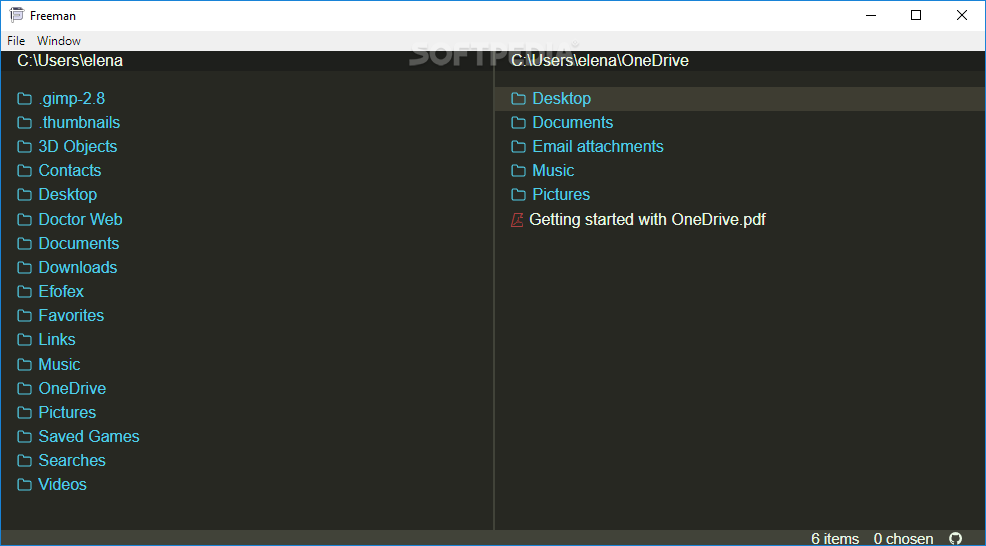
Task: Open the Window menu
Action: click(x=58, y=41)
